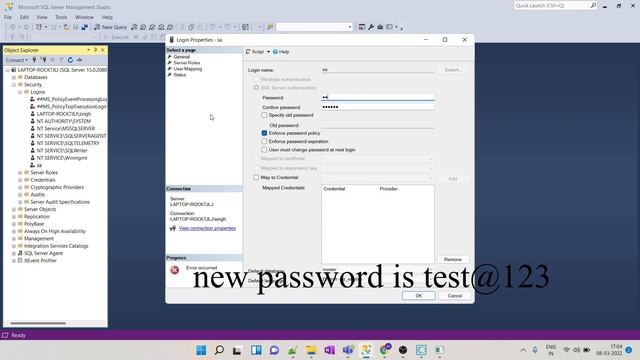Open the File menu

pyautogui.click(x=8, y=17)
